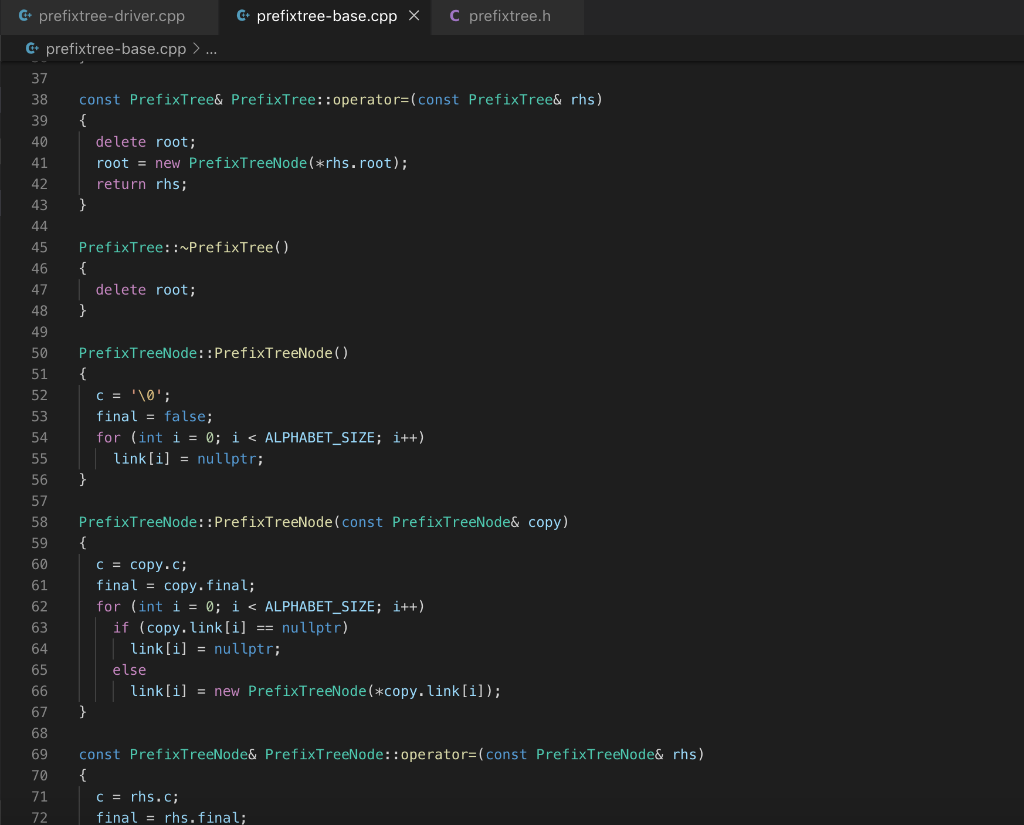1024x825 pixels.
Task: Click the breadcrumb chevron separator
Action: click(196, 49)
